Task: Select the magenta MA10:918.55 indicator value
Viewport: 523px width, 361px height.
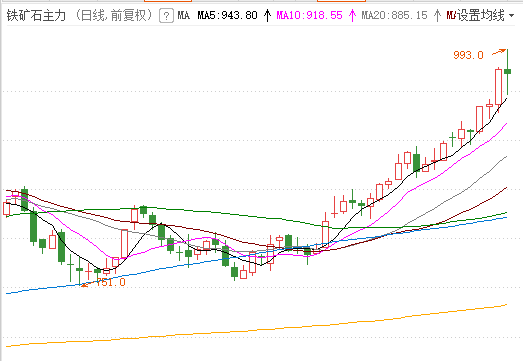Action: click(x=310, y=15)
